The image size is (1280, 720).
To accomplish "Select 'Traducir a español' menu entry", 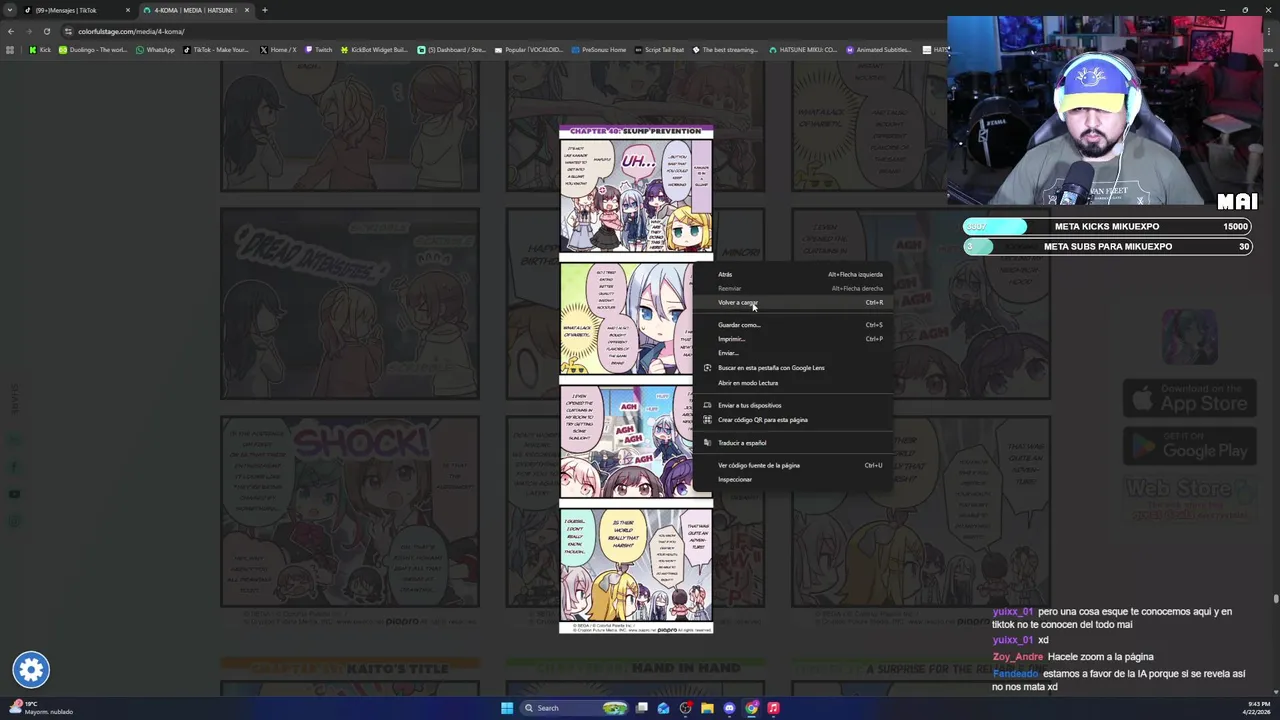I will click(794, 443).
